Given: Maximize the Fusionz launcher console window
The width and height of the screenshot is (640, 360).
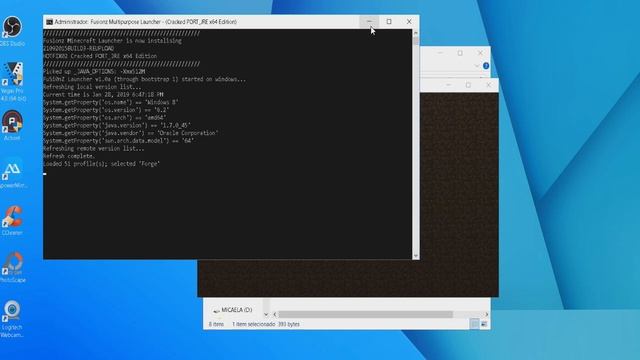Looking at the screenshot, I should click(389, 22).
